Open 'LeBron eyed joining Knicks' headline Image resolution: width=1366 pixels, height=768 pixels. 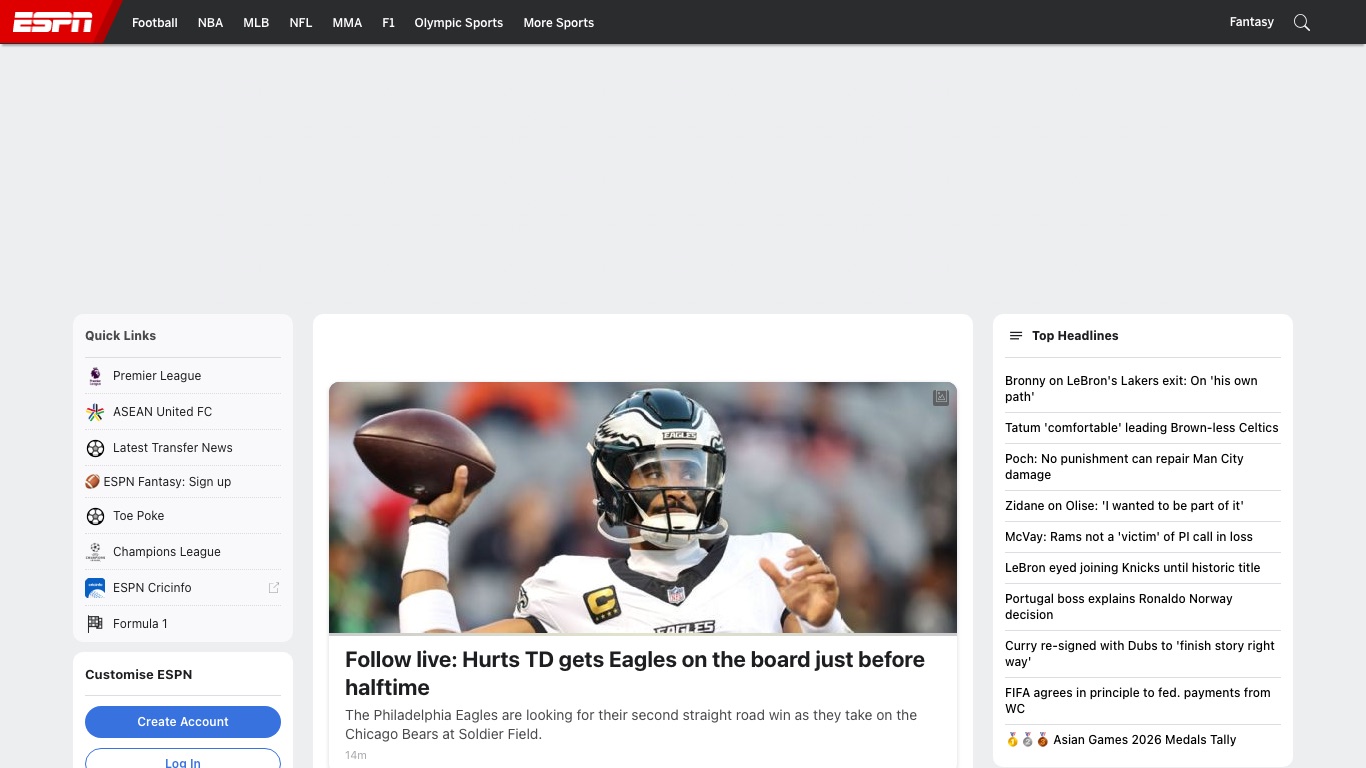coord(1133,568)
